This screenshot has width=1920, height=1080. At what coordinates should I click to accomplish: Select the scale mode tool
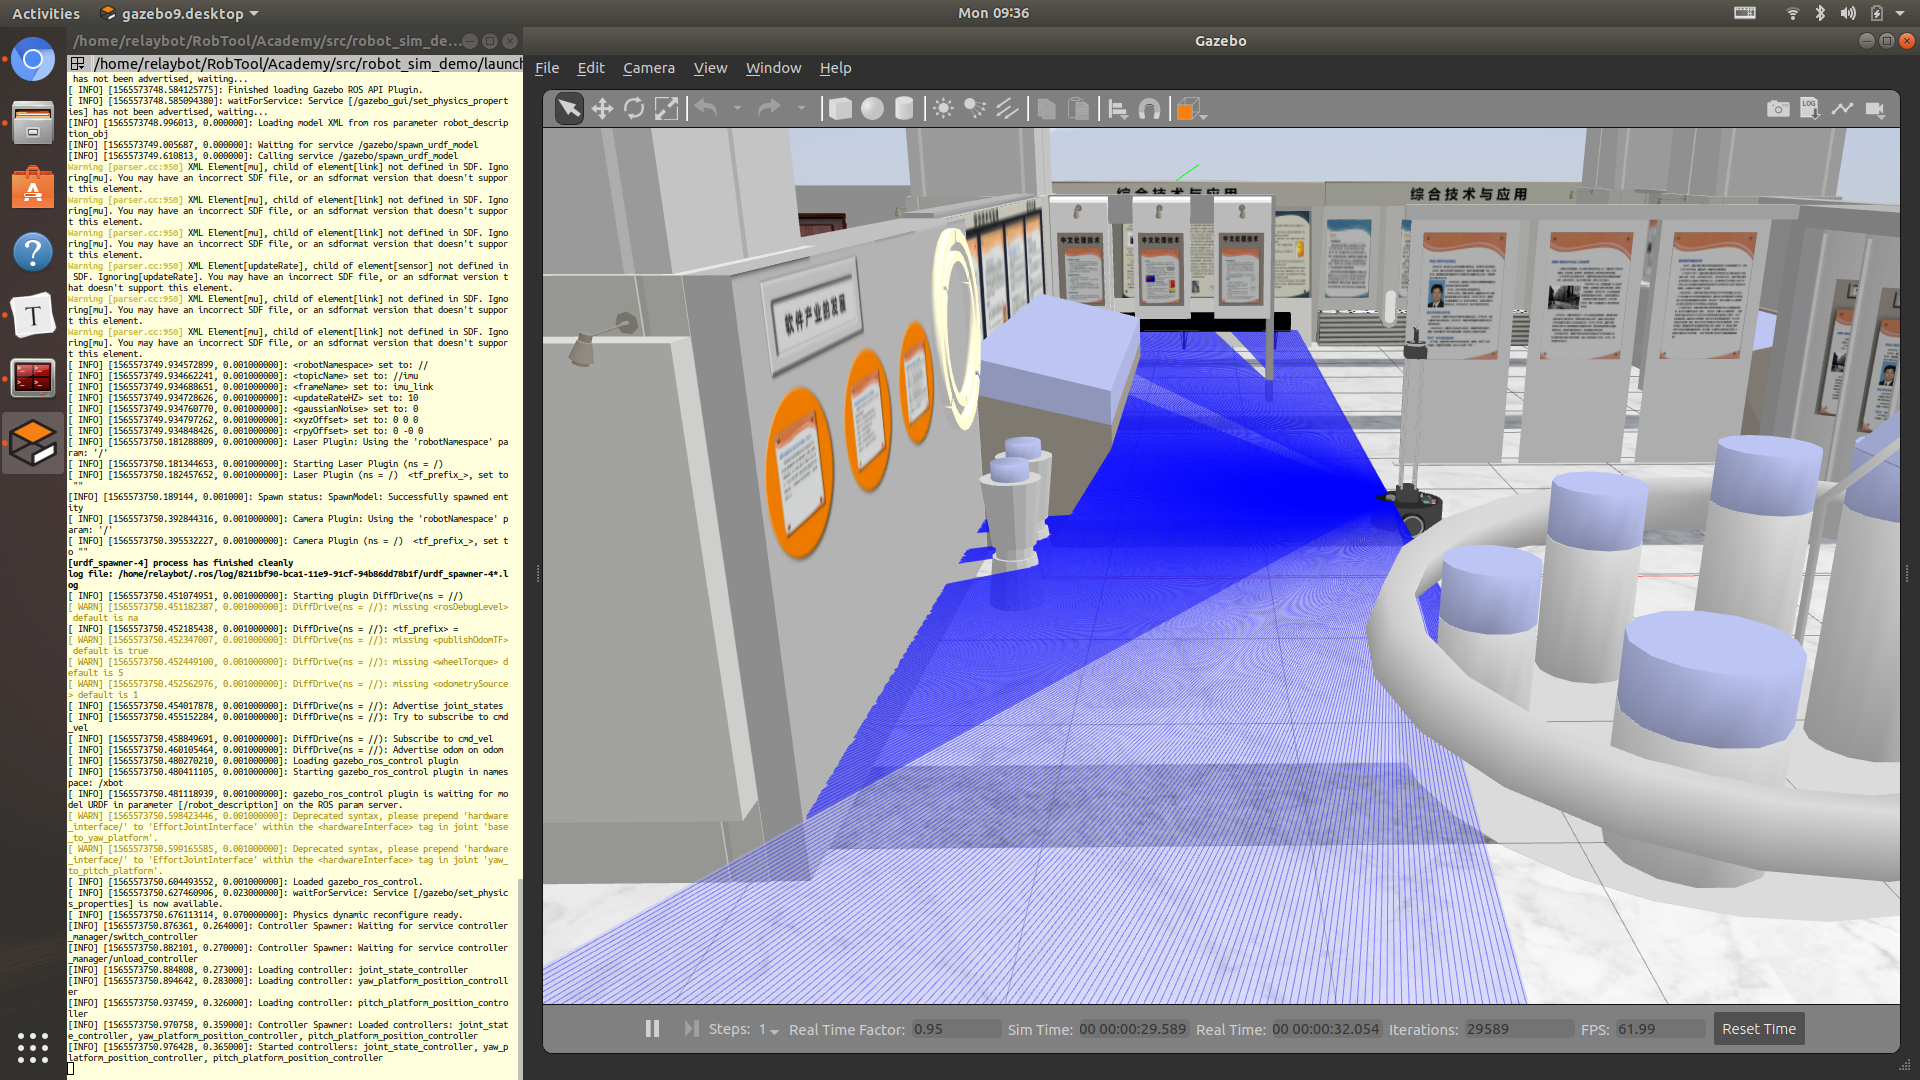coord(666,109)
